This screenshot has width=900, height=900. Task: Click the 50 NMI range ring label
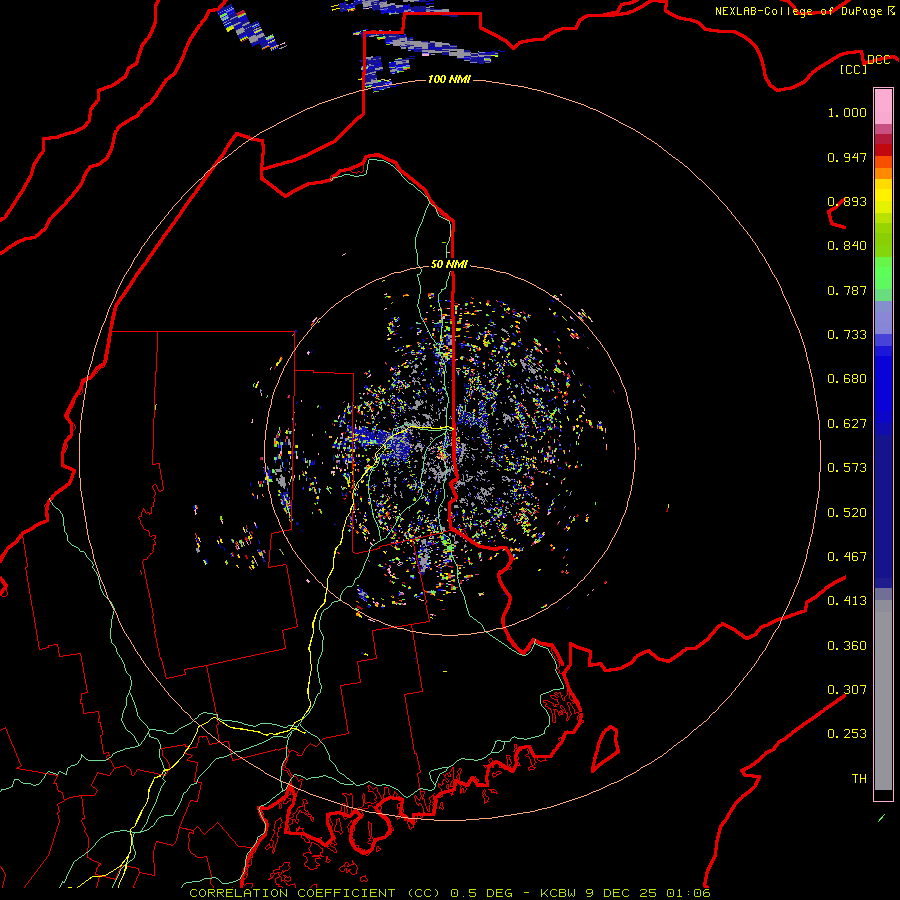(x=449, y=264)
